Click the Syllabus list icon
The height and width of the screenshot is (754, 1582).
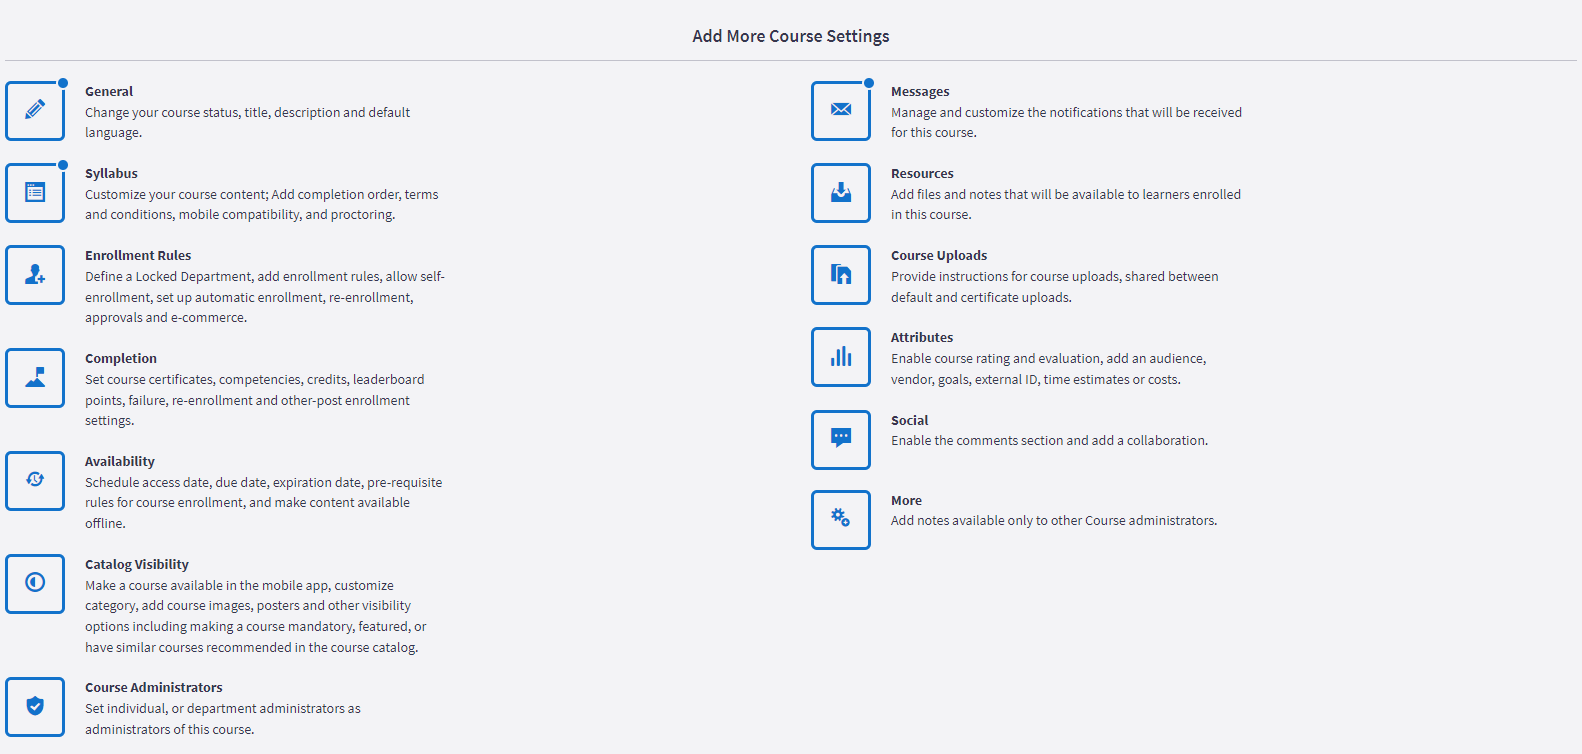[35, 192]
